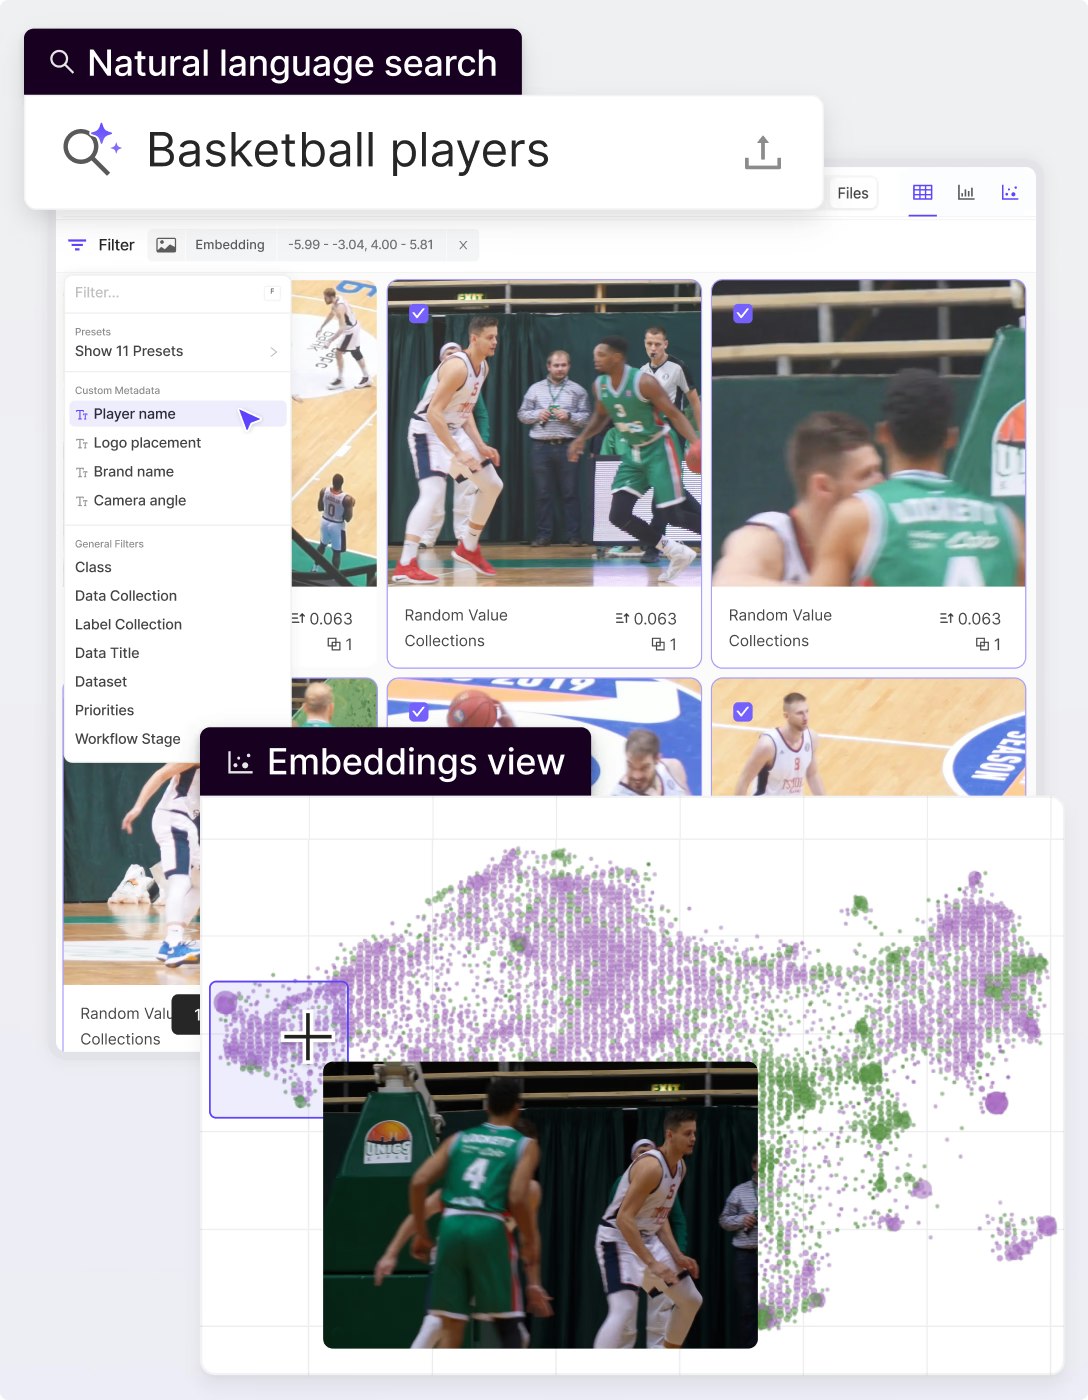Click the image icon on the Embedding filter chip
The width and height of the screenshot is (1088, 1400).
pyautogui.click(x=165, y=244)
